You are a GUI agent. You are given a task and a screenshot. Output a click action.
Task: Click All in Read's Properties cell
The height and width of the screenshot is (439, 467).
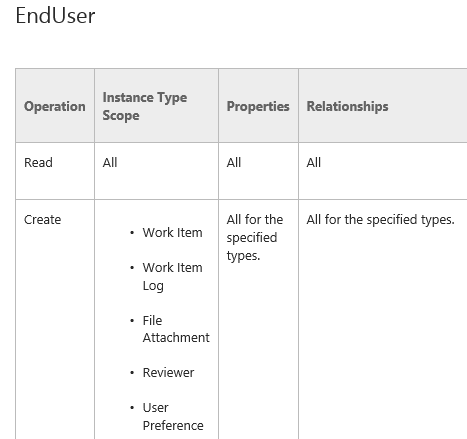click(234, 163)
